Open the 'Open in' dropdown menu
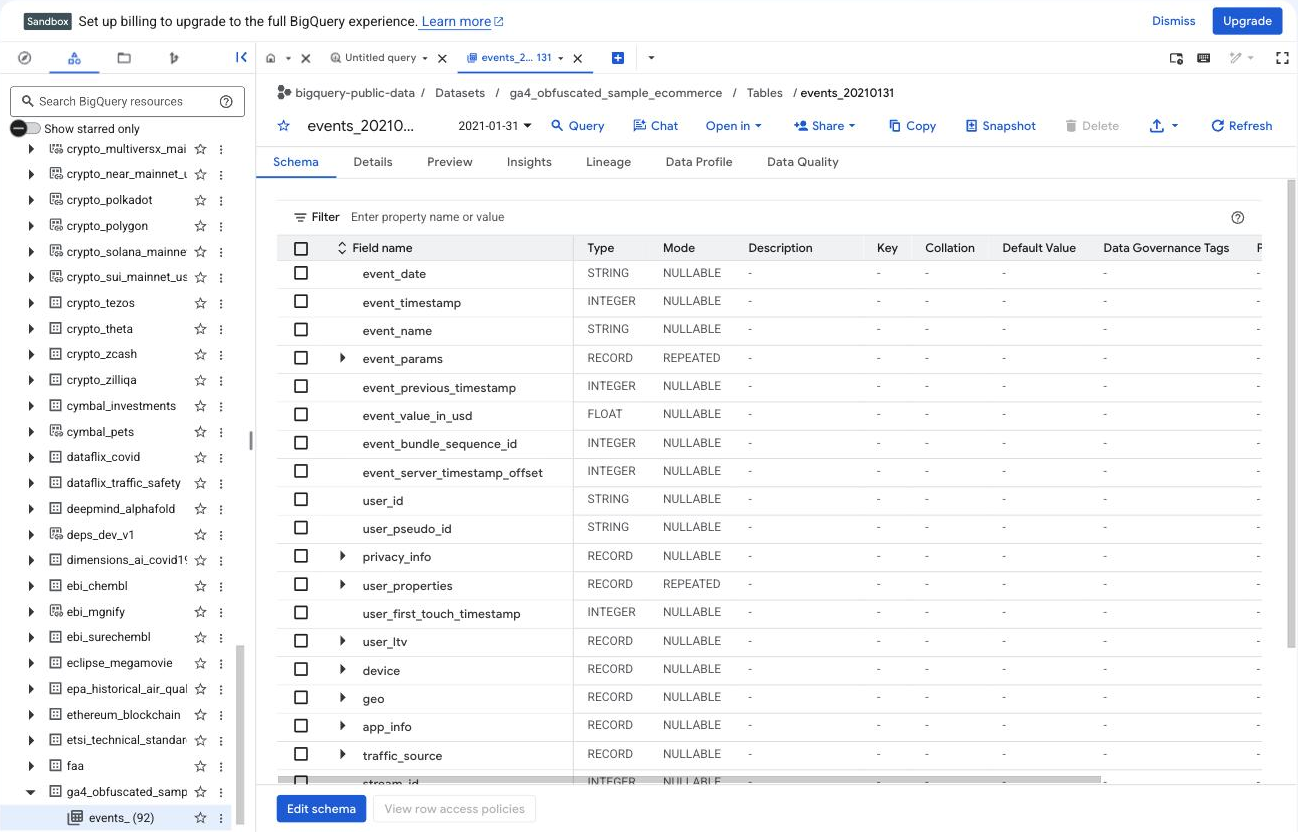The image size is (1298, 832). [x=733, y=126]
